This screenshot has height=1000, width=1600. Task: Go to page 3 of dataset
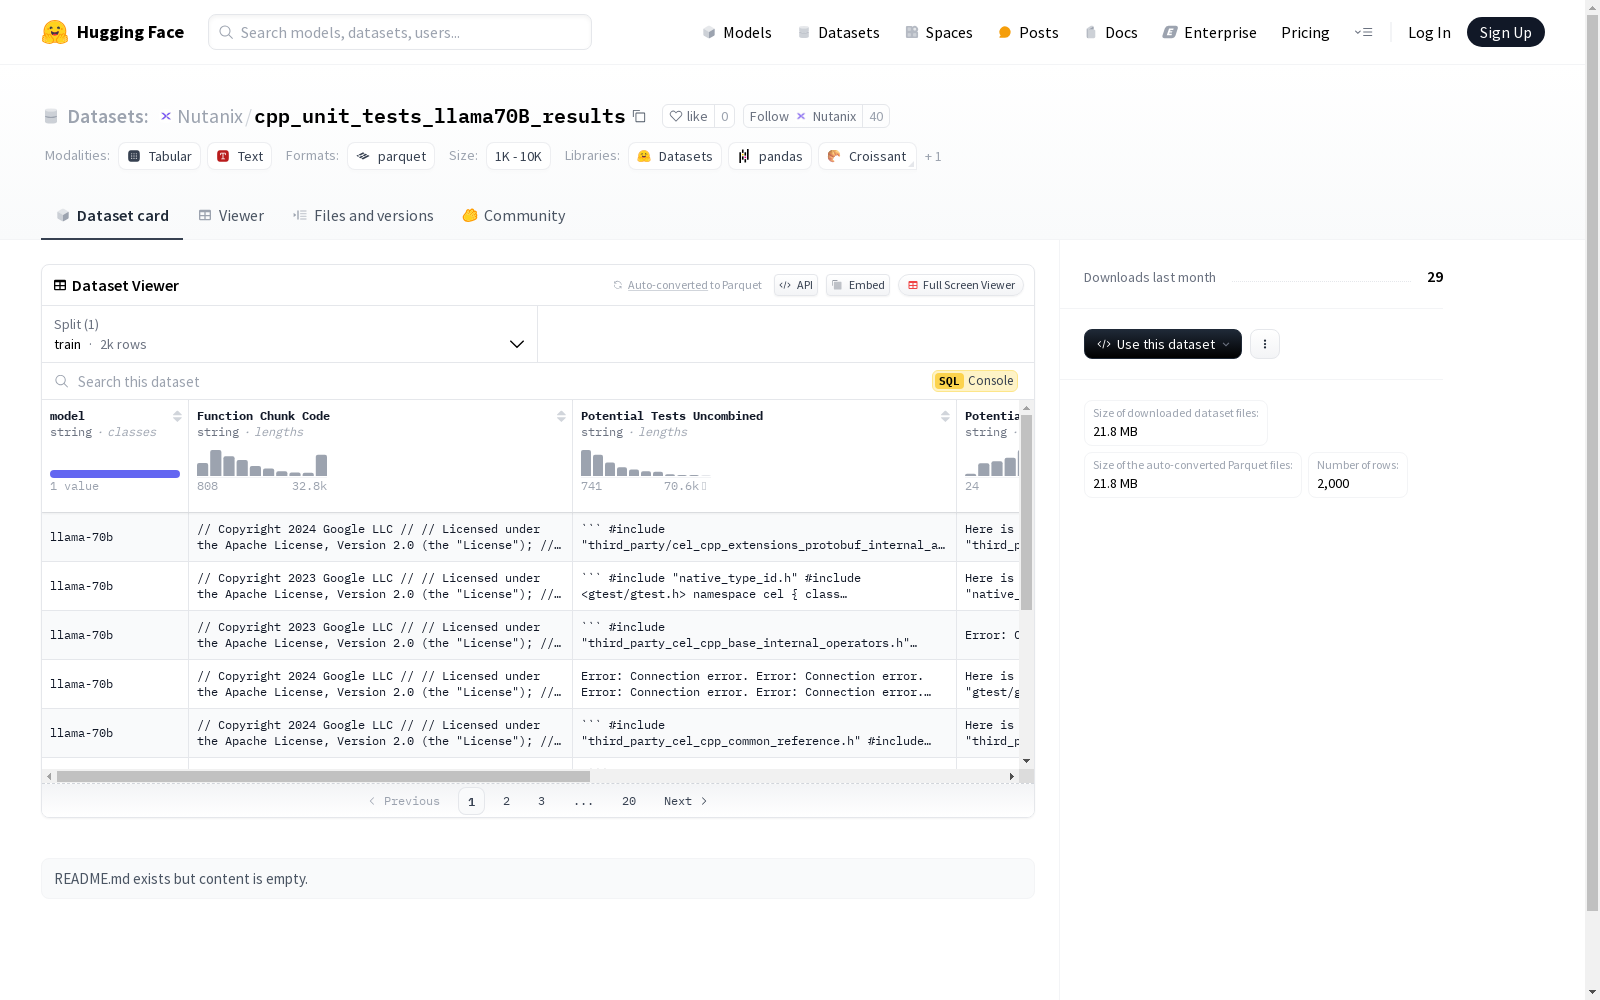[x=542, y=801]
